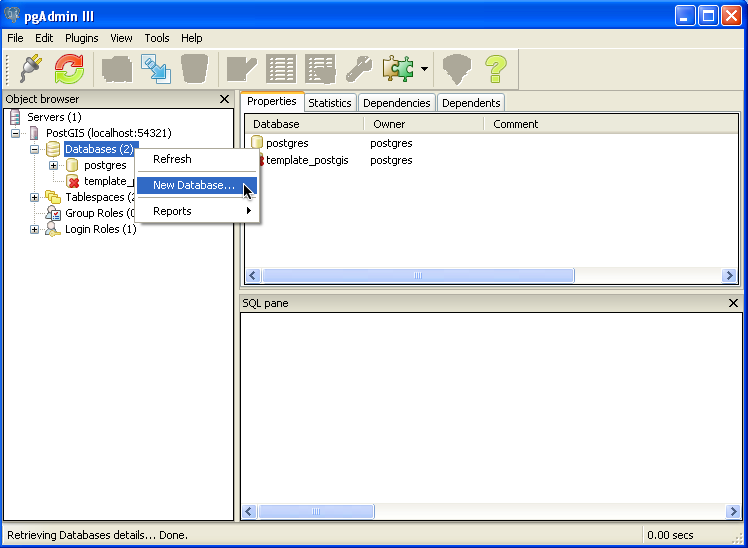Viewport: 748px width, 548px height.
Task: Click the yellow question mark Help icon
Action: click(496, 69)
